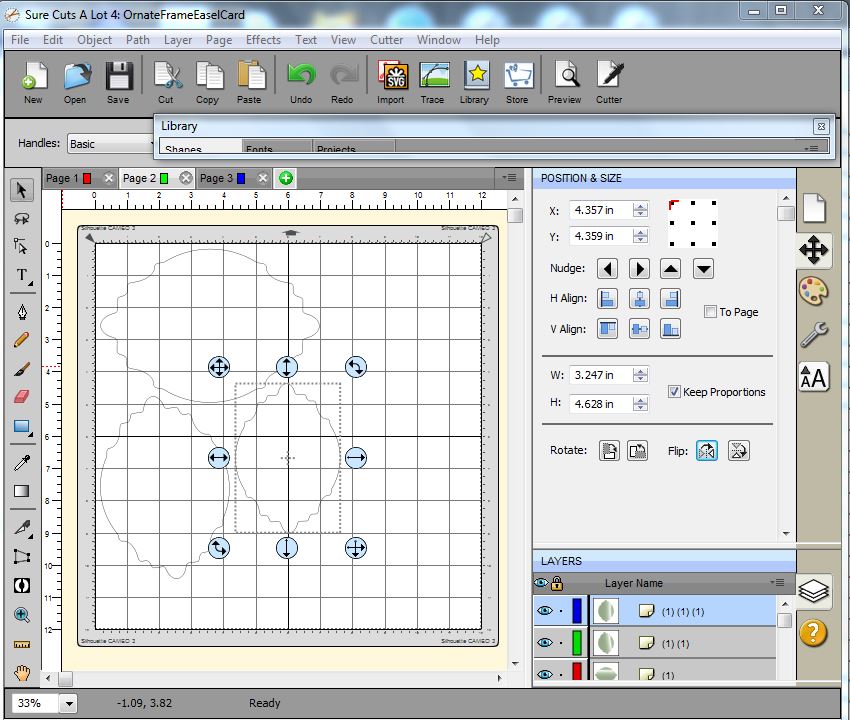Select the Eraser tool
Viewport: 850px width, 720px height.
(22, 397)
